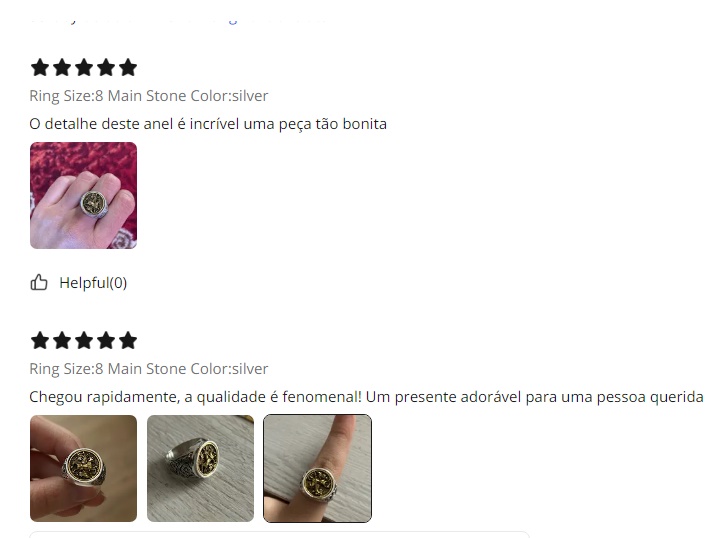The image size is (720, 538).
Task: Click first star of the 'Chegou rapidamente' review
Action: click(x=40, y=341)
